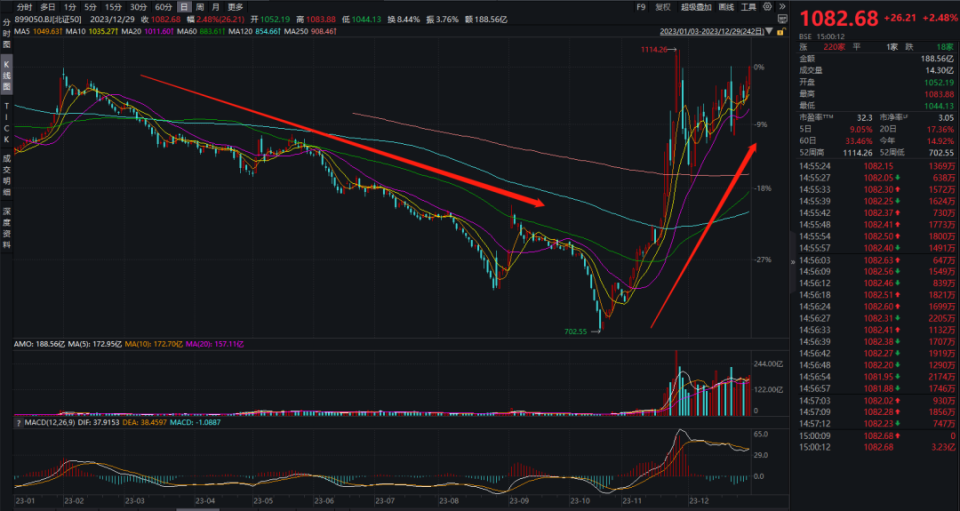Select the 1分 one-minute period
Image resolution: width=960 pixels, height=511 pixels.
[x=70, y=7]
